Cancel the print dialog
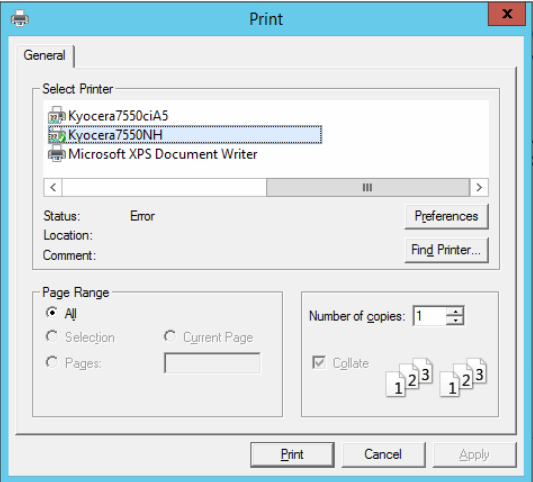This screenshot has width=533, height=482. [x=383, y=454]
